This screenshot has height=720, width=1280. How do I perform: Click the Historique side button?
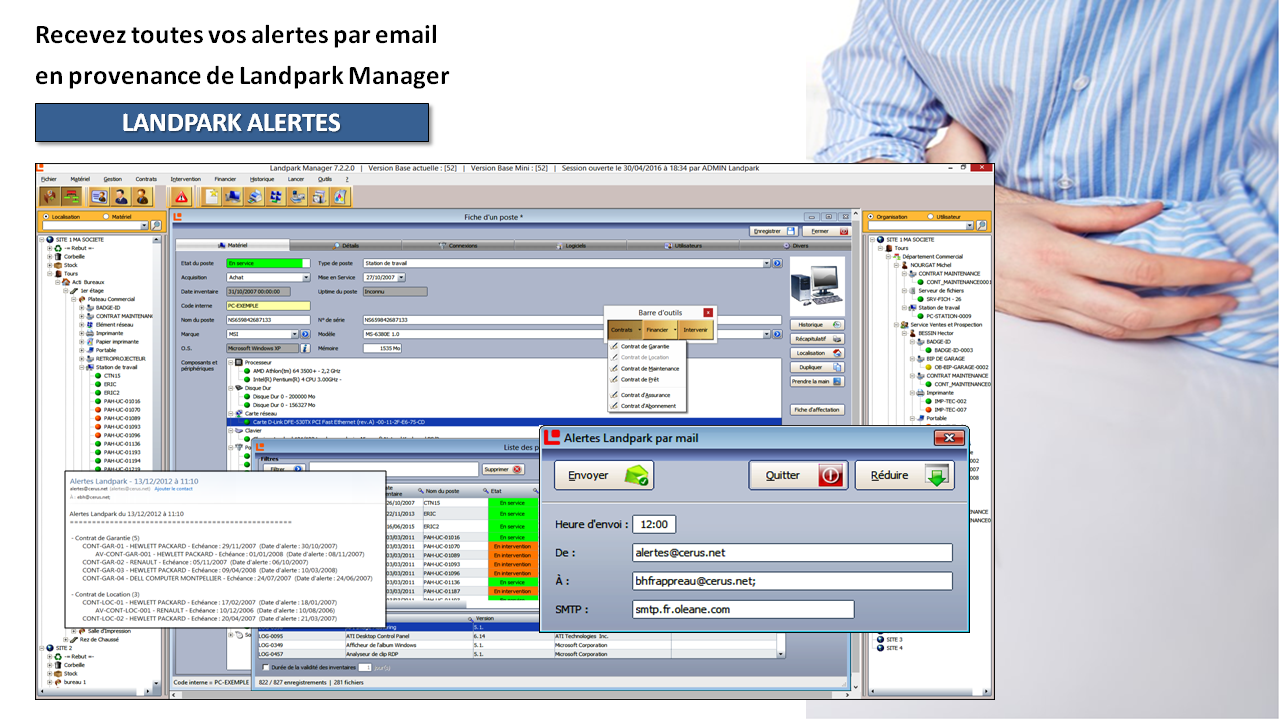tap(817, 325)
